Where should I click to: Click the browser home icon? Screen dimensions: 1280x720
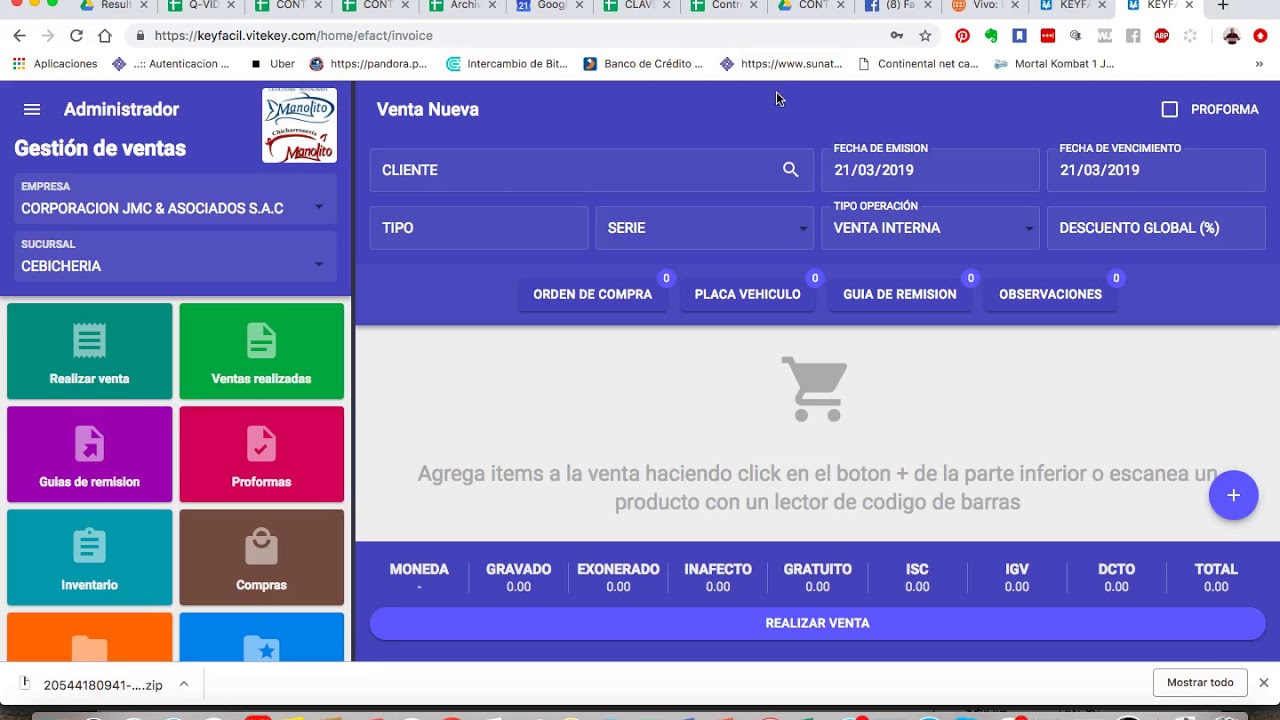pos(104,36)
